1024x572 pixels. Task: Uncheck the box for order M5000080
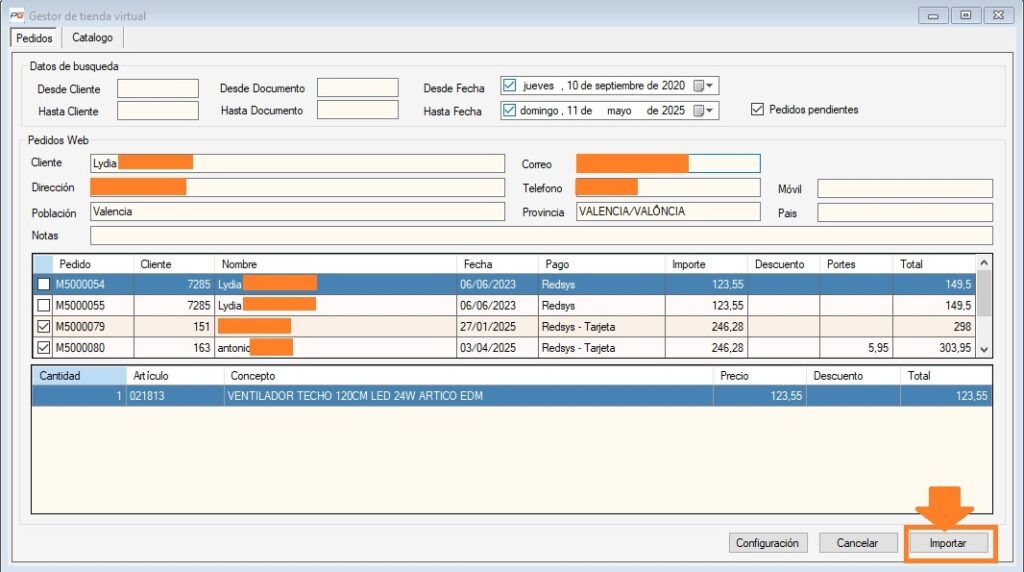point(43,347)
